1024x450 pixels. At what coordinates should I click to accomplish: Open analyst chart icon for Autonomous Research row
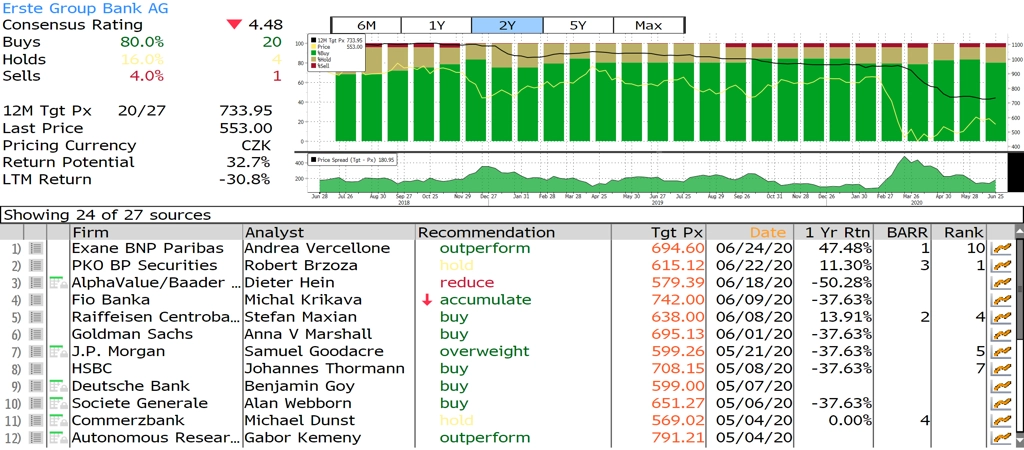[x=1000, y=438]
